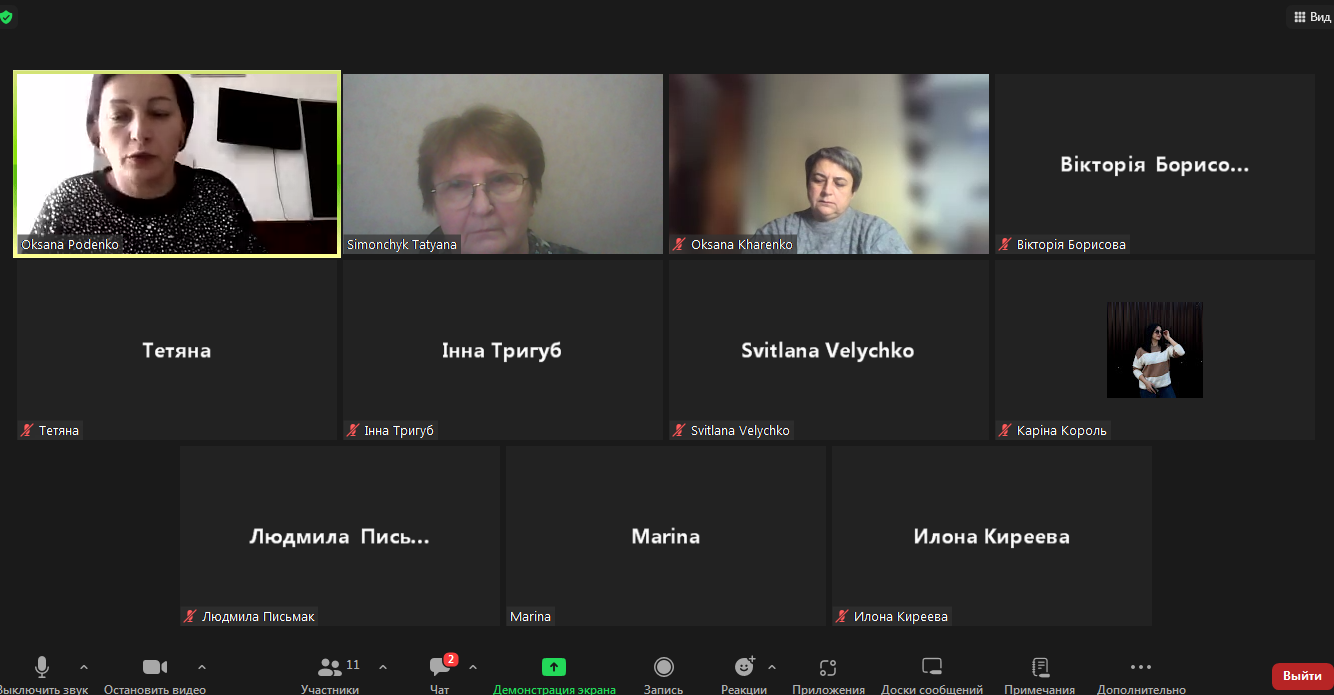Open Whiteboards (Доски сообщений) icon
The image size is (1334, 695).
coord(932,667)
